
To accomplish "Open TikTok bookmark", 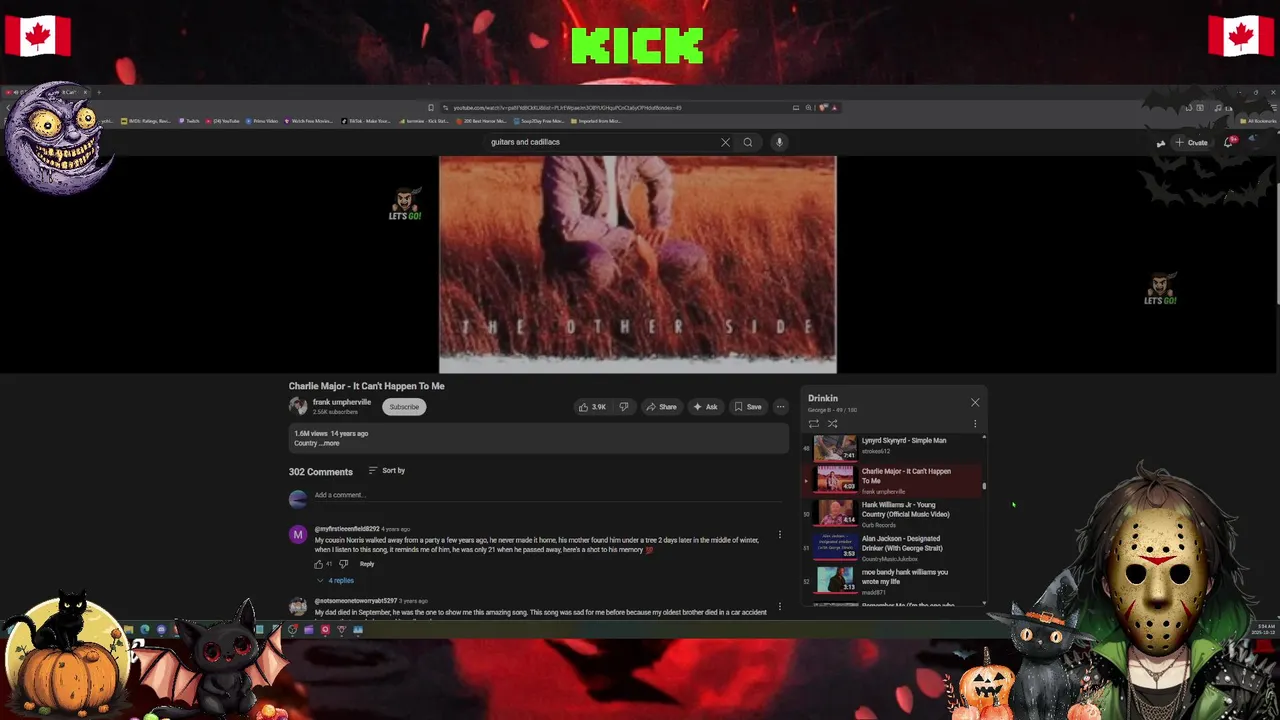I will tap(366, 121).
